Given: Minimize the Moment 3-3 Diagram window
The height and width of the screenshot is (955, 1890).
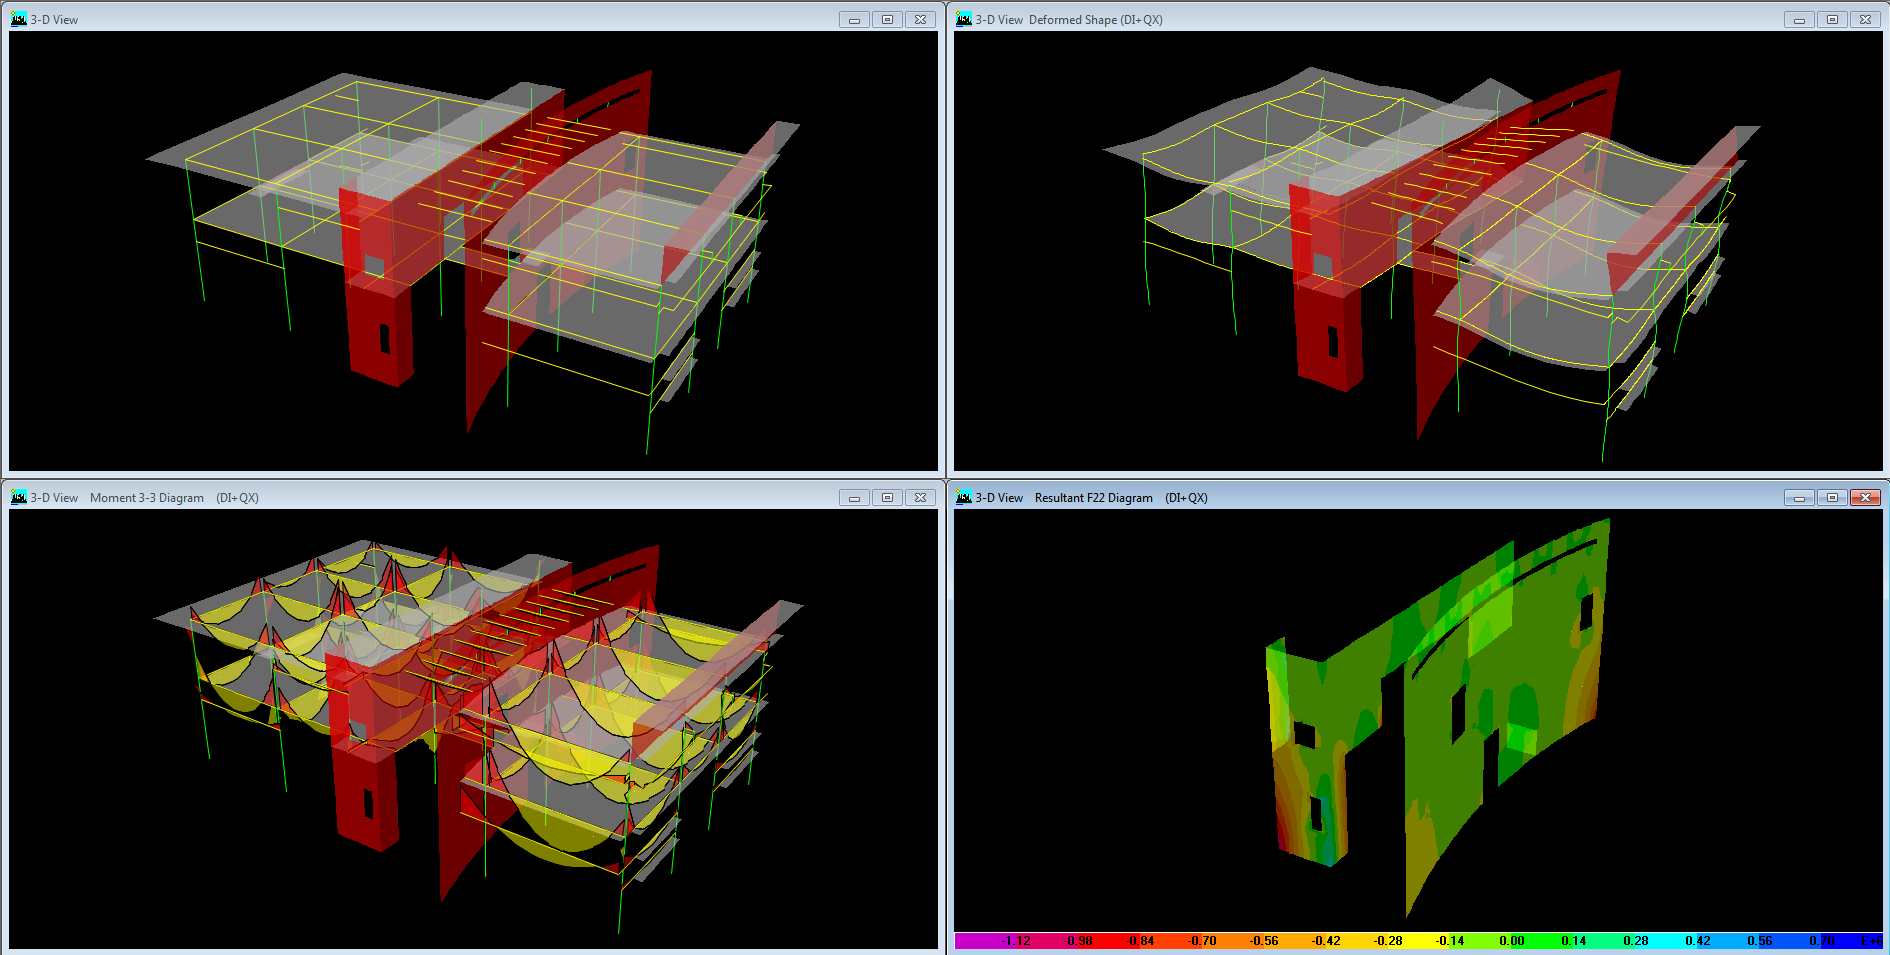Looking at the screenshot, I should (x=853, y=497).
